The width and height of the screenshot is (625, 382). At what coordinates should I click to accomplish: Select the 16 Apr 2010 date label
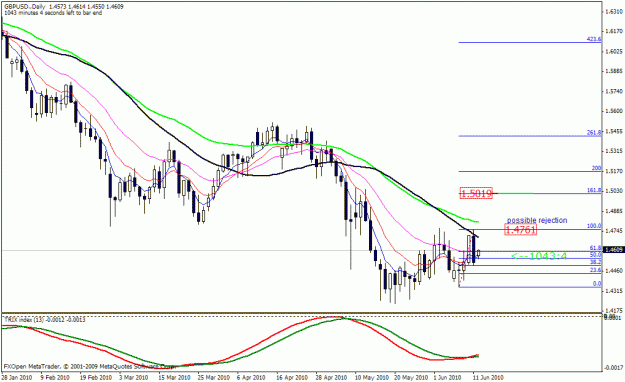click(x=292, y=377)
